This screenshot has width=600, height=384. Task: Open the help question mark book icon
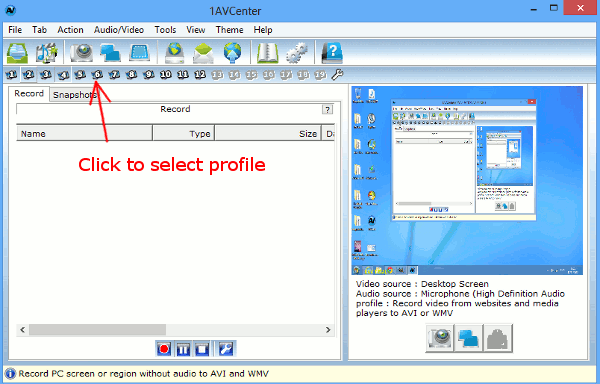tap(332, 53)
